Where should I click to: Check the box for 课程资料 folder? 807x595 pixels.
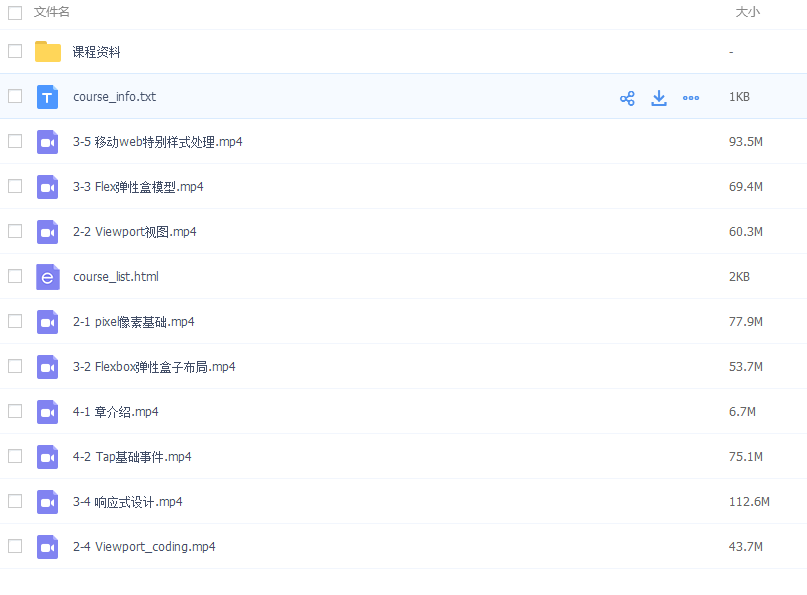[15, 51]
